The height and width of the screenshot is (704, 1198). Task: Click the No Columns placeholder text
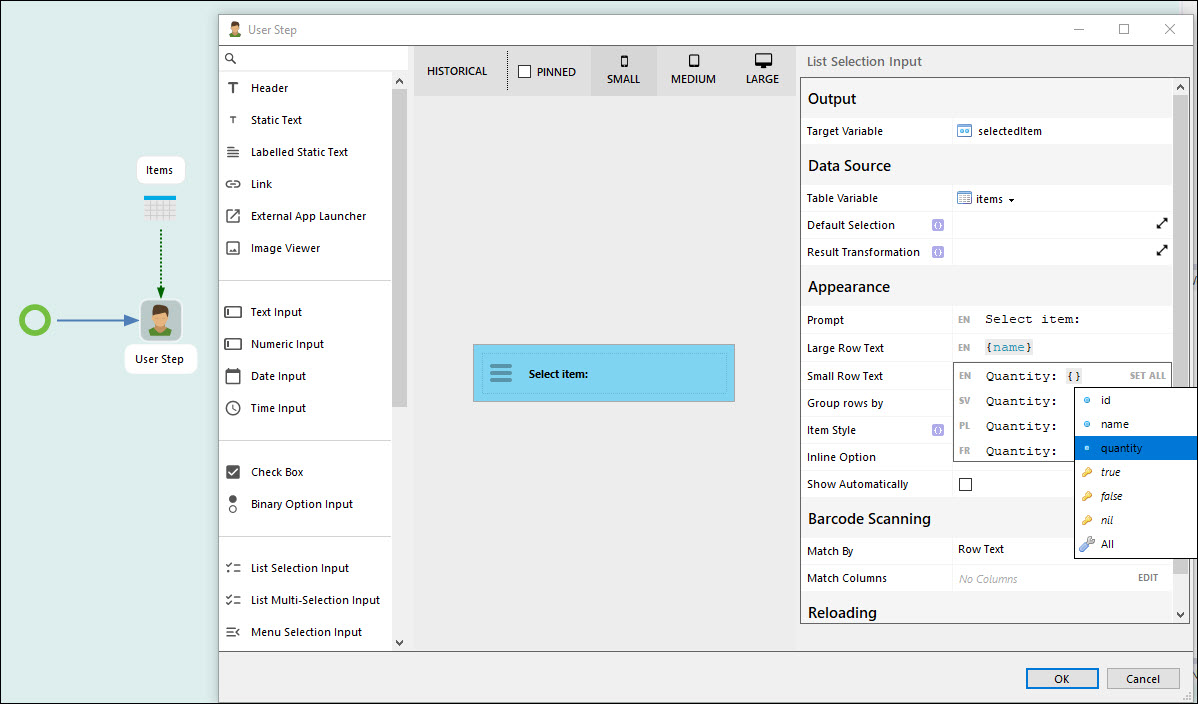point(988,579)
